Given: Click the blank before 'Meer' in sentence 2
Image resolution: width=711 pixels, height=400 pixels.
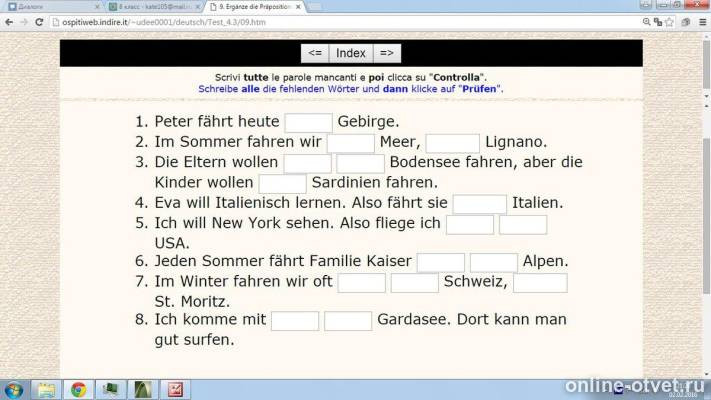Looking at the screenshot, I should coord(351,143).
